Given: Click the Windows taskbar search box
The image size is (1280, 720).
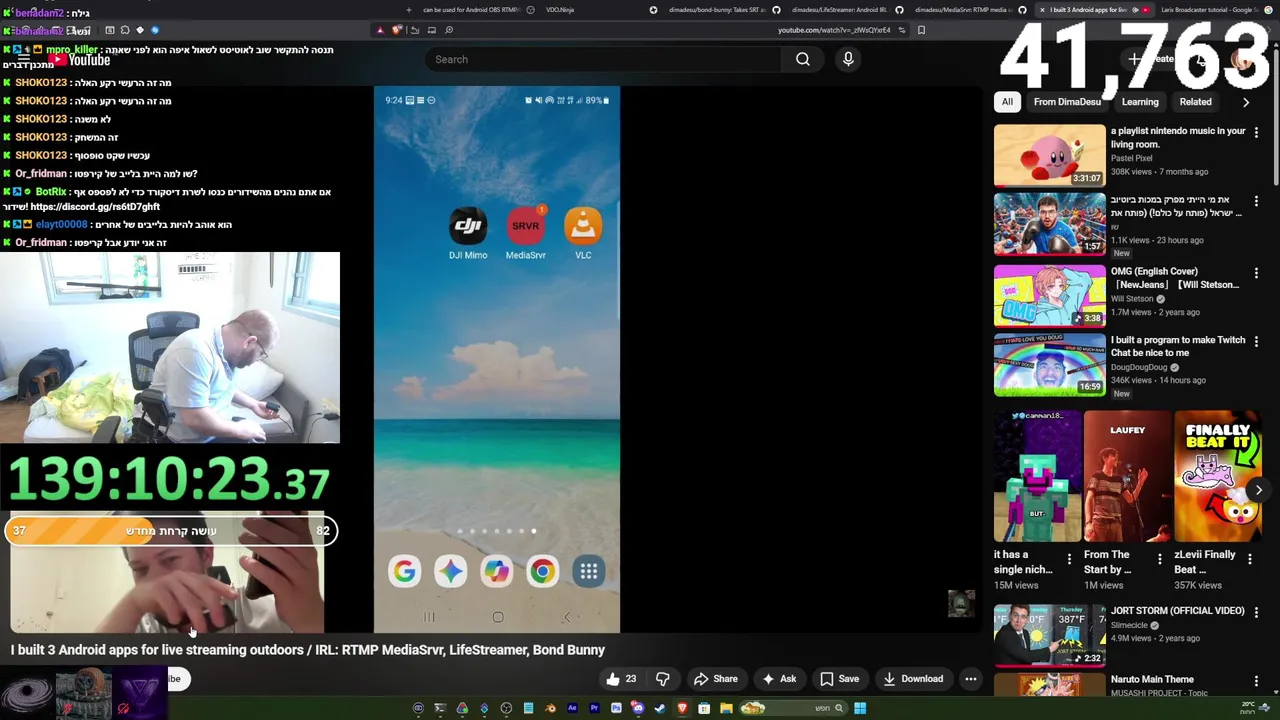Looking at the screenshot, I should point(792,708).
